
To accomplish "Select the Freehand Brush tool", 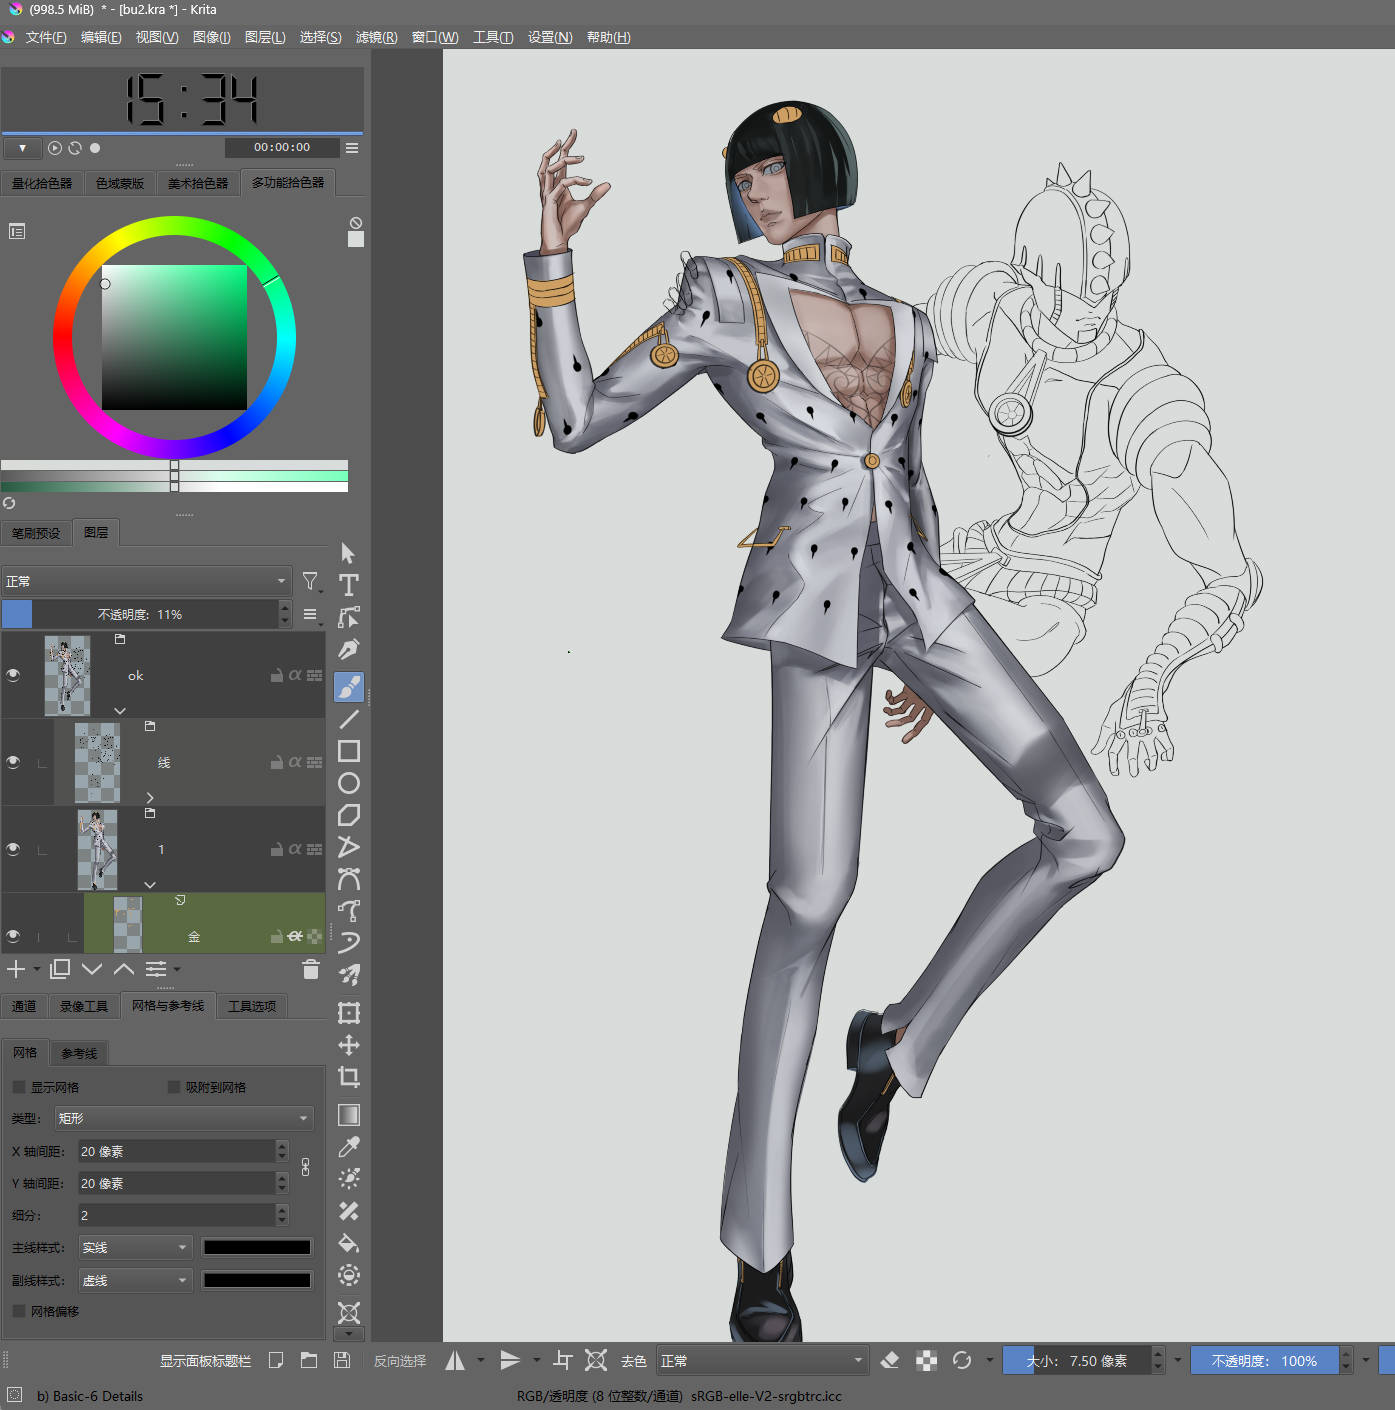I will pos(348,686).
